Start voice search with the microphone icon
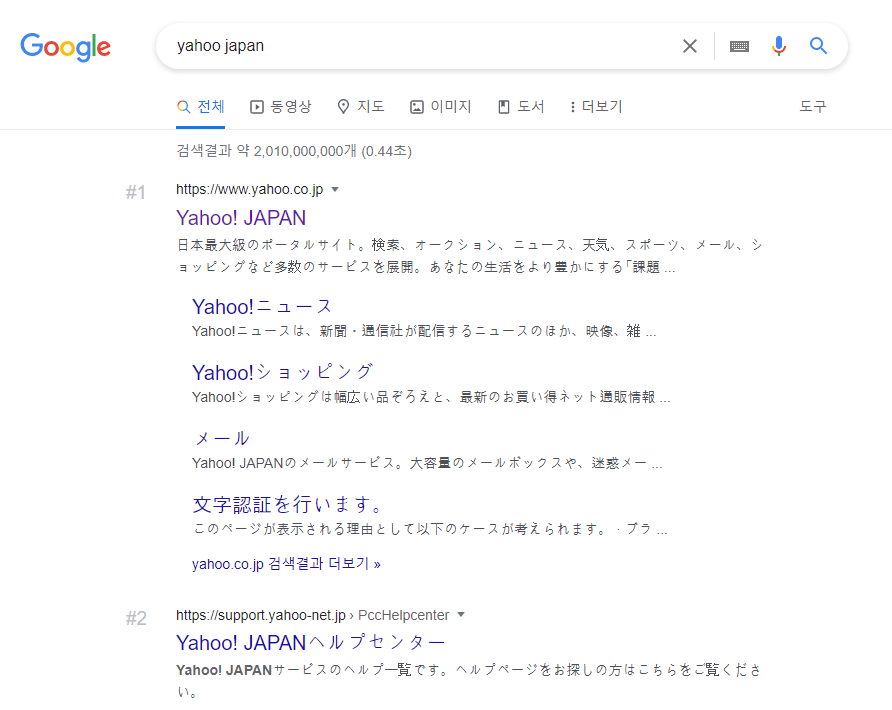Screen dimensions: 892x710 779,46
